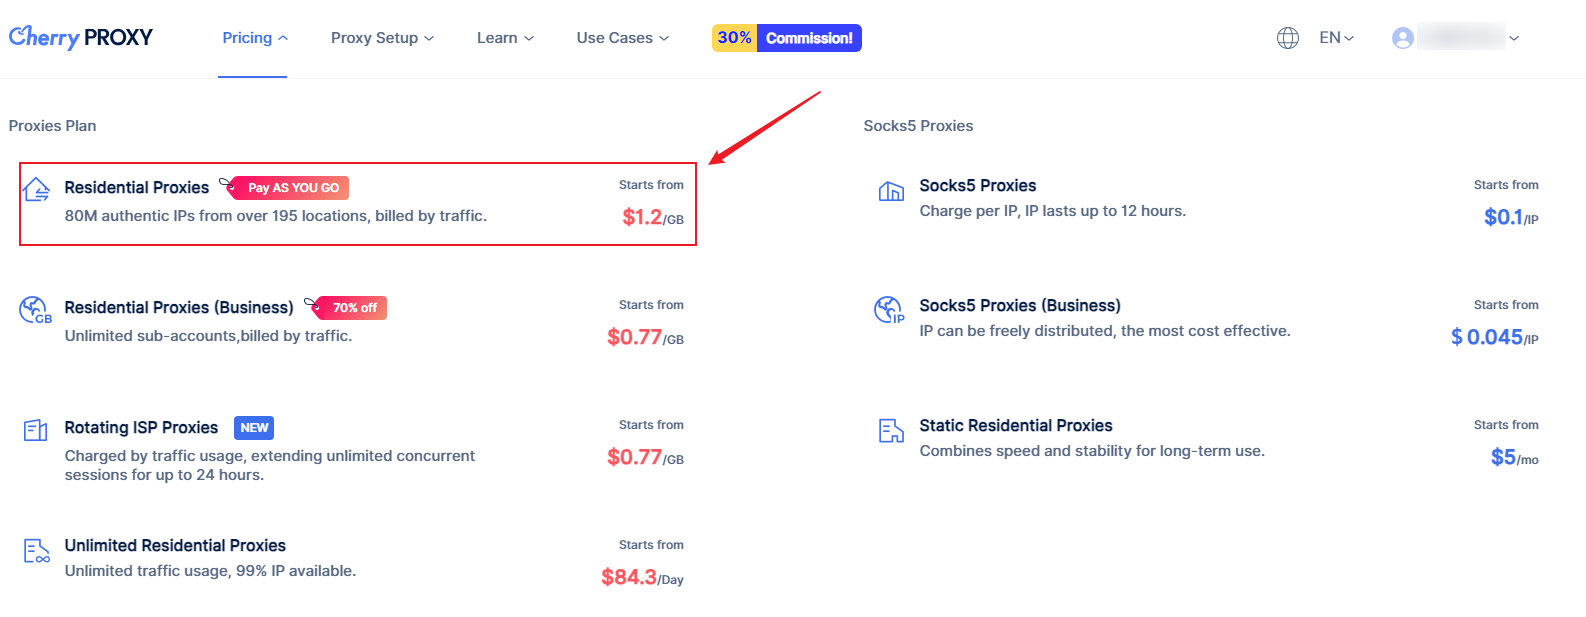Image resolution: width=1586 pixels, height=617 pixels.
Task: Click the 70% off discount tag
Action: point(354,308)
